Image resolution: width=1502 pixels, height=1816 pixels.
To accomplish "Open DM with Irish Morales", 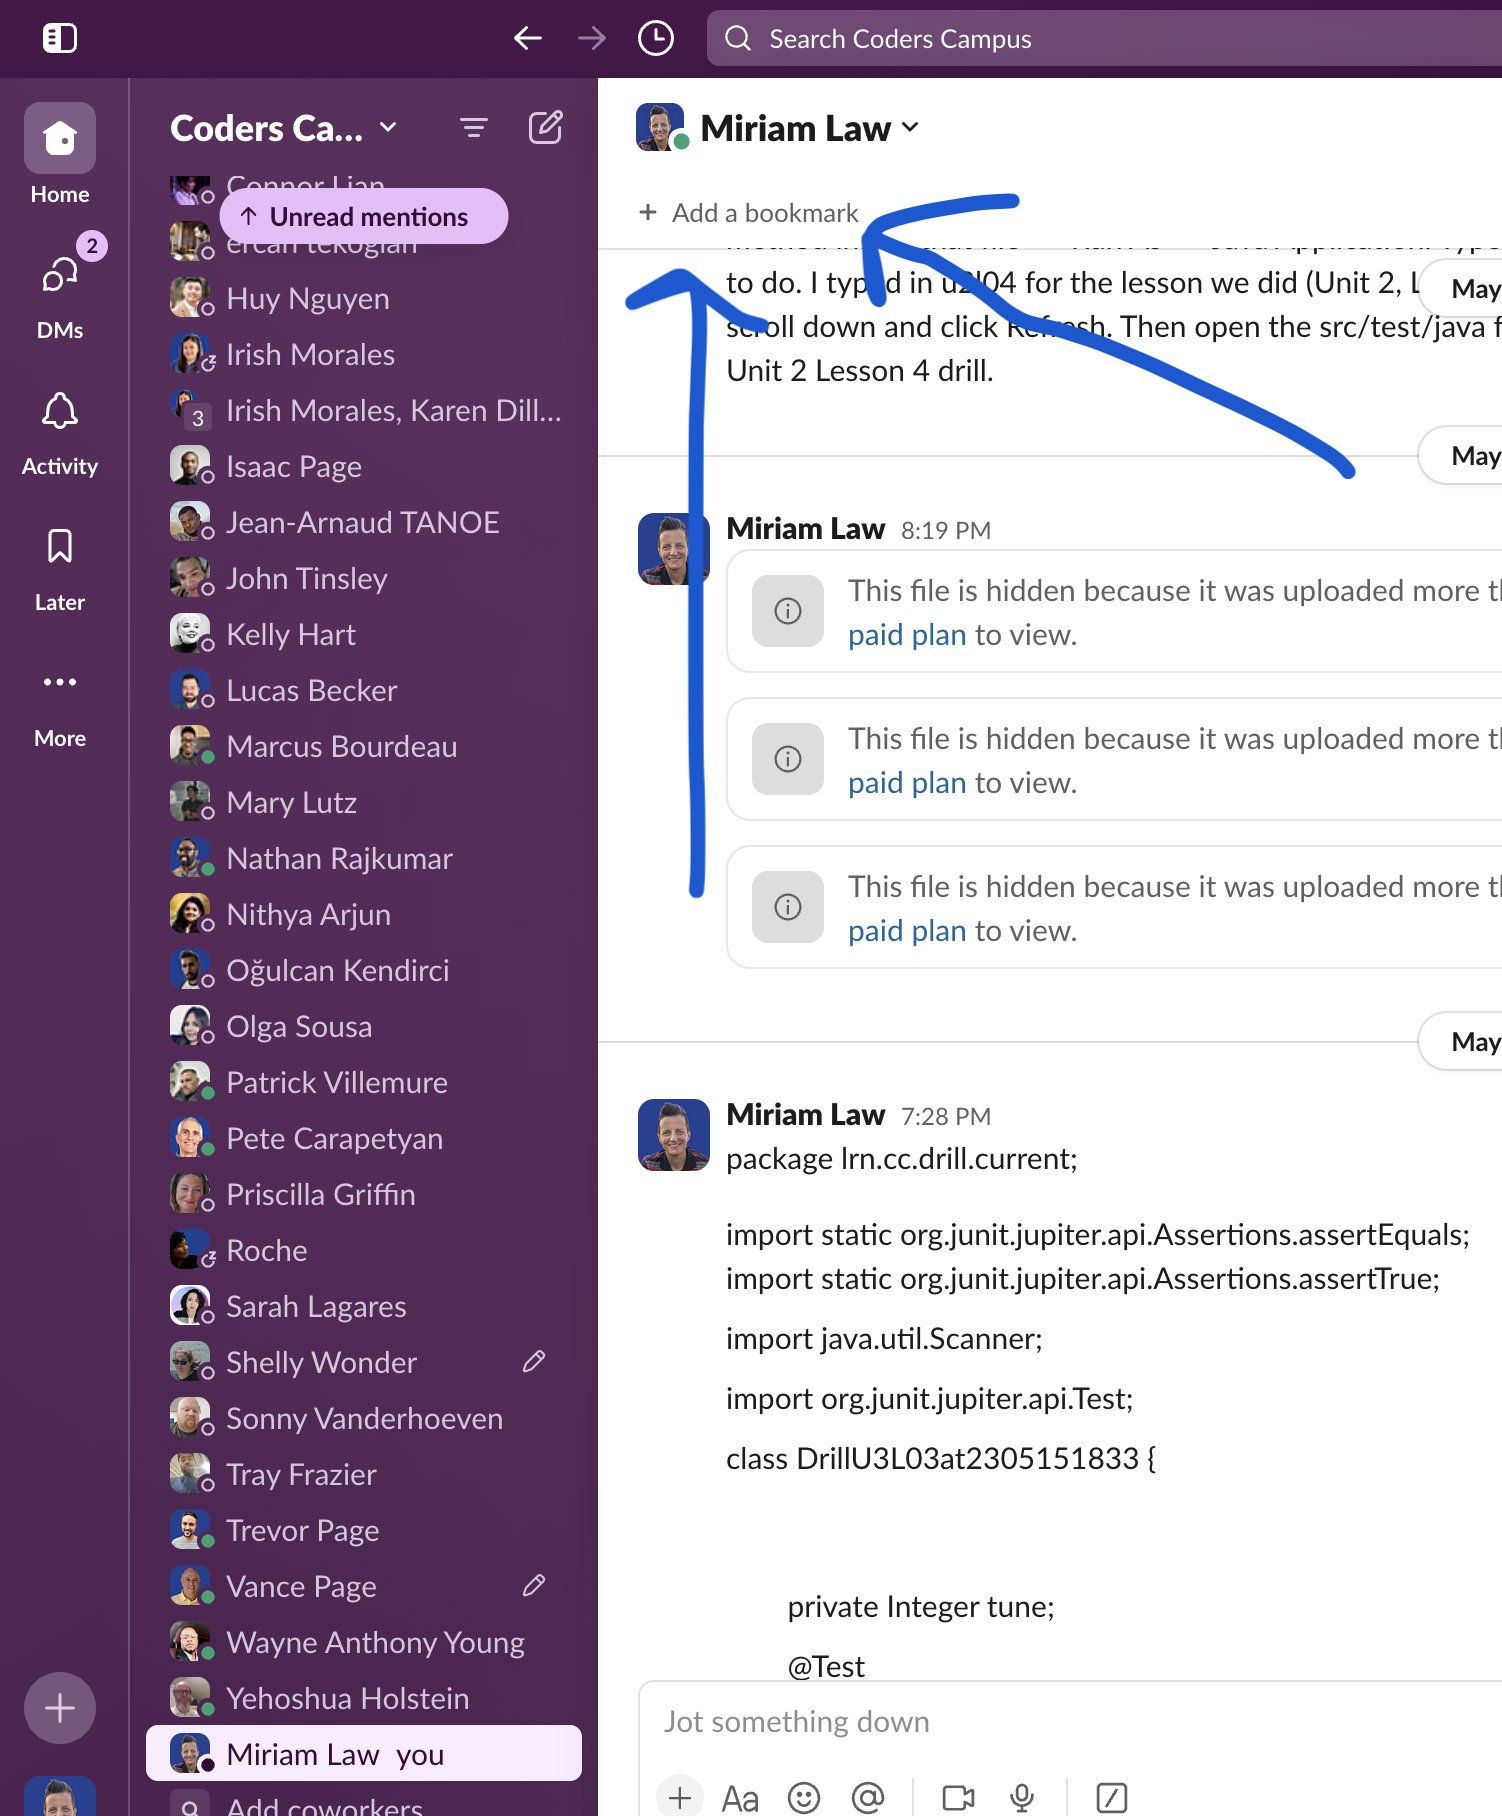I will (x=364, y=354).
